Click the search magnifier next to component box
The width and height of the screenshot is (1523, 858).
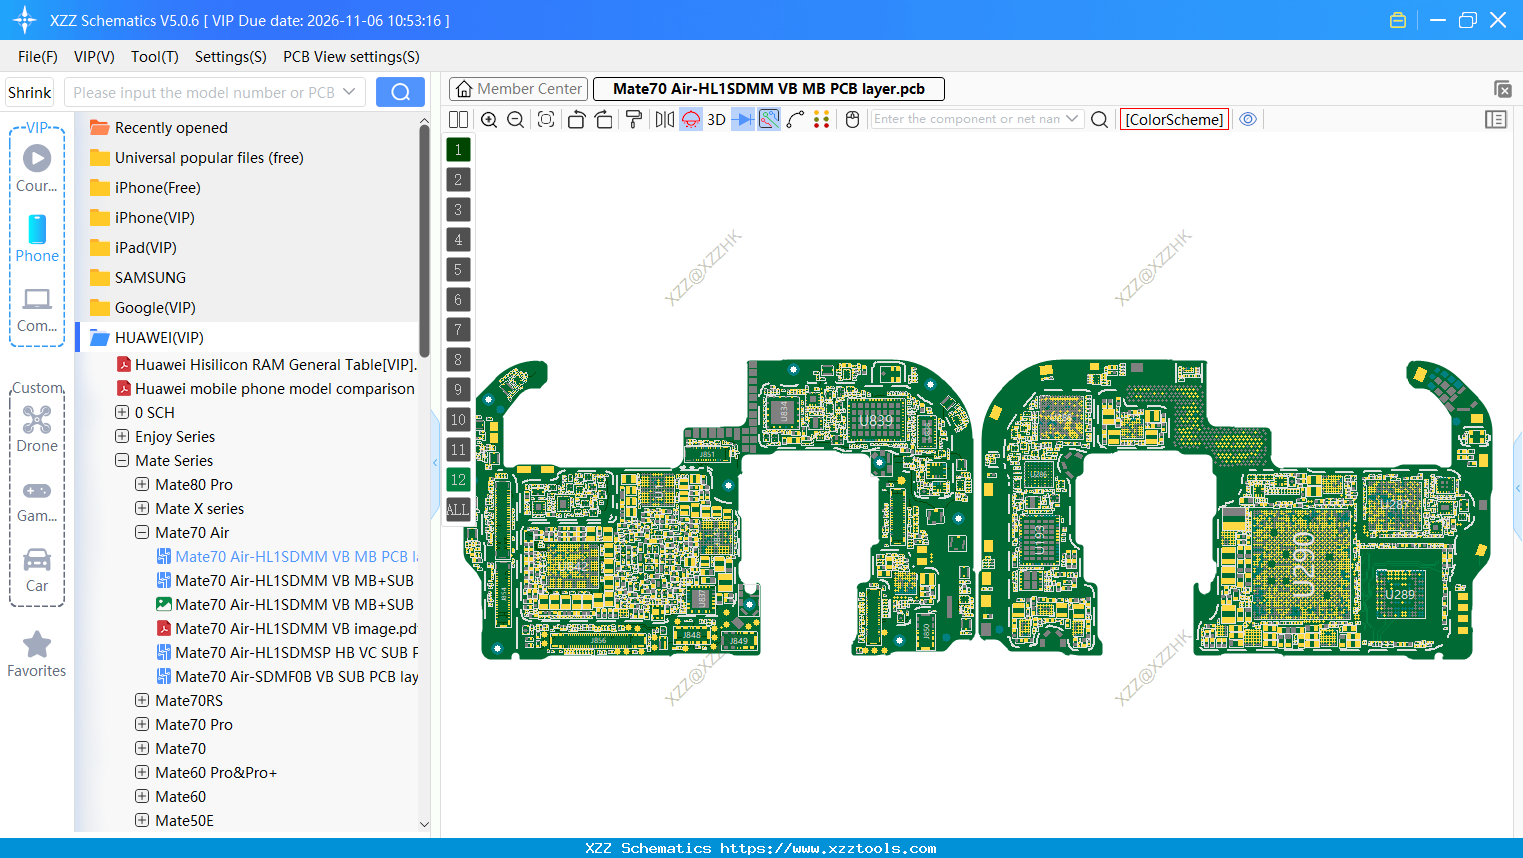1099,119
